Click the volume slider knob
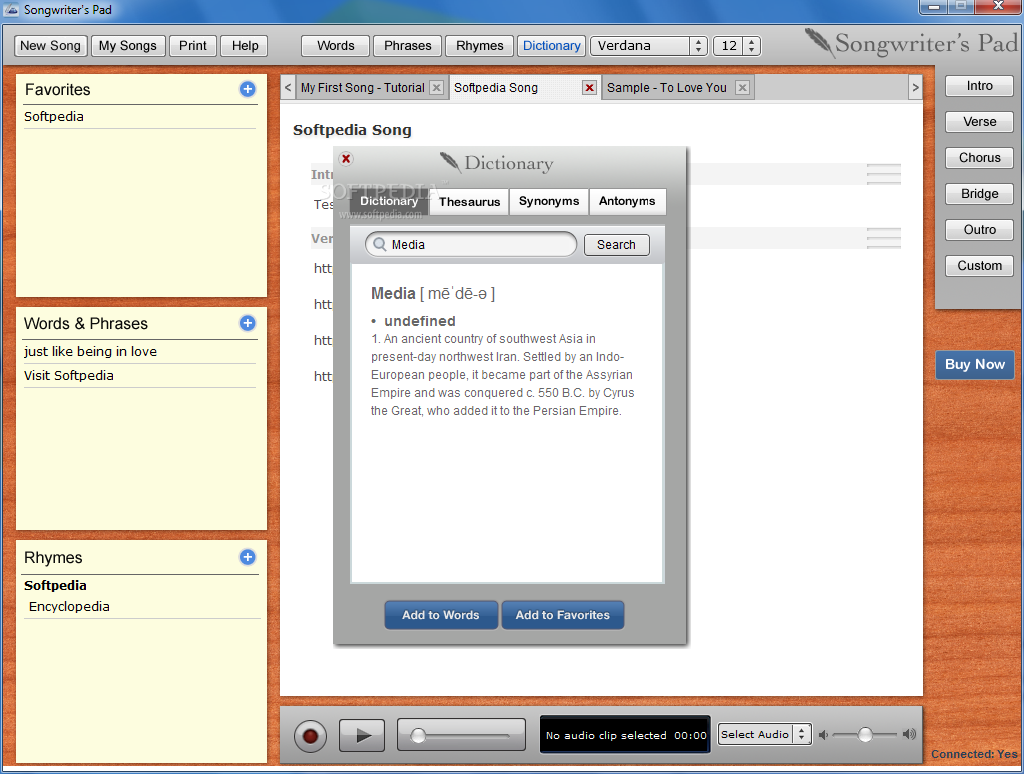 coord(865,735)
